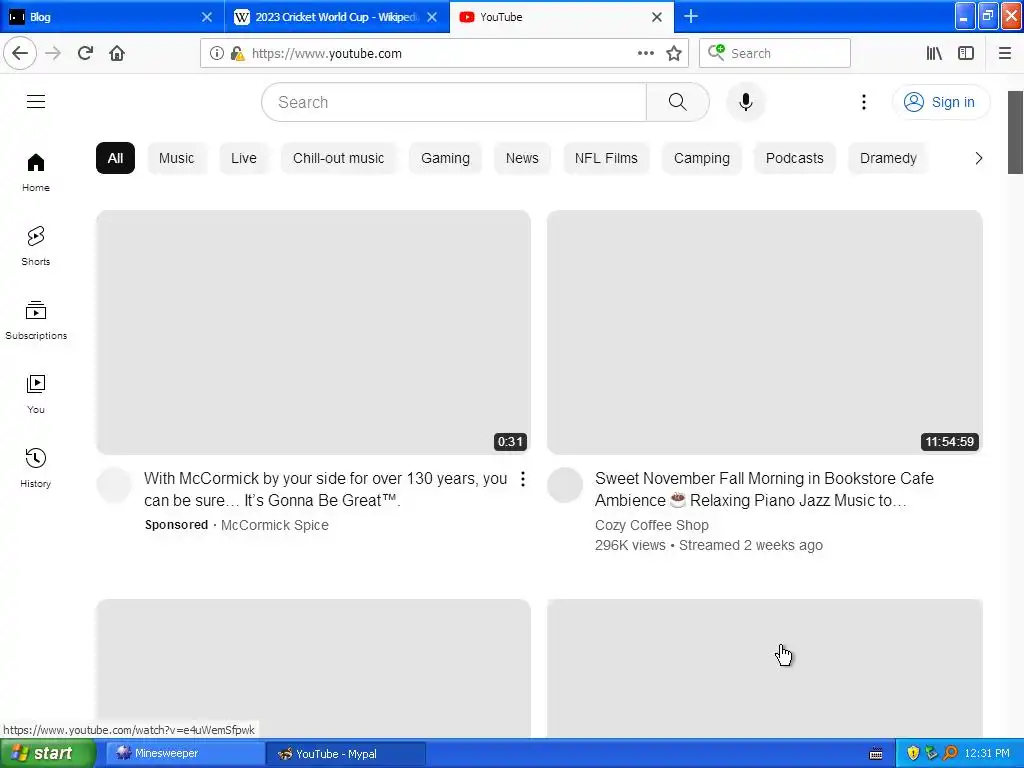Viewport: 1024px width, 768px height.
Task: Select the News filter chip
Action: 522,158
